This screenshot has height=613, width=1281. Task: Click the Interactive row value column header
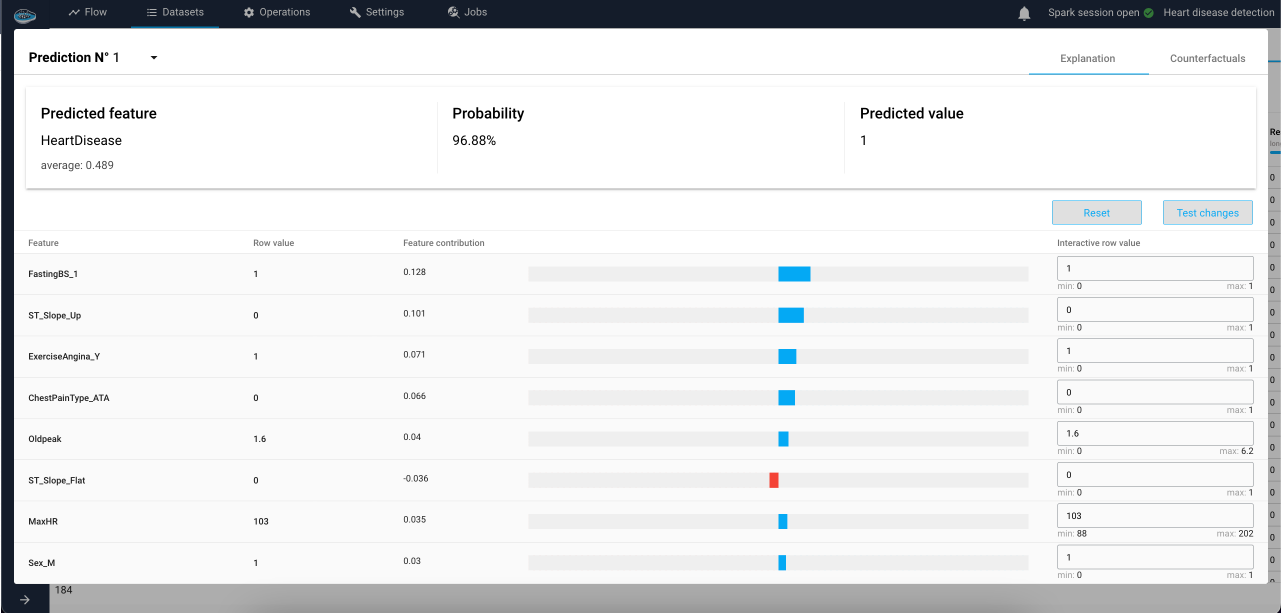pyautogui.click(x=1098, y=243)
